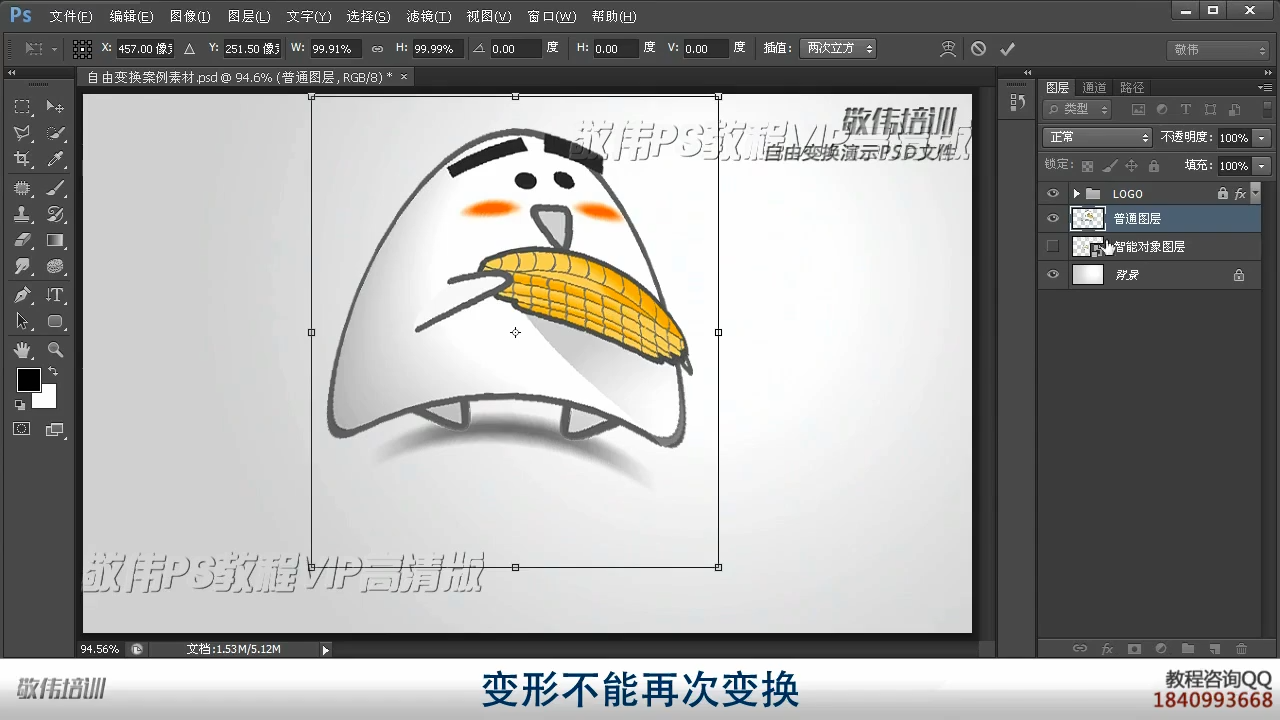
Task: Choose the Rounded Rectangle shape tool
Action: (x=55, y=321)
